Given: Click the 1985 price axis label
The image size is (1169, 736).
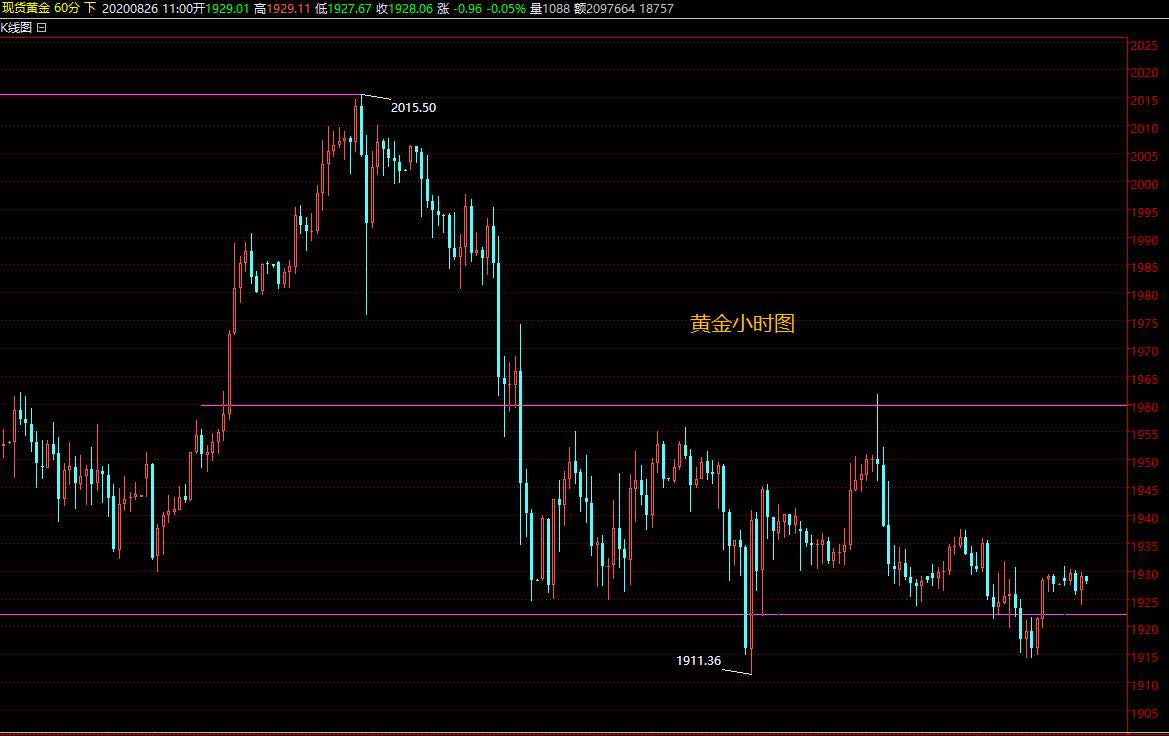Looking at the screenshot, I should [x=1144, y=268].
